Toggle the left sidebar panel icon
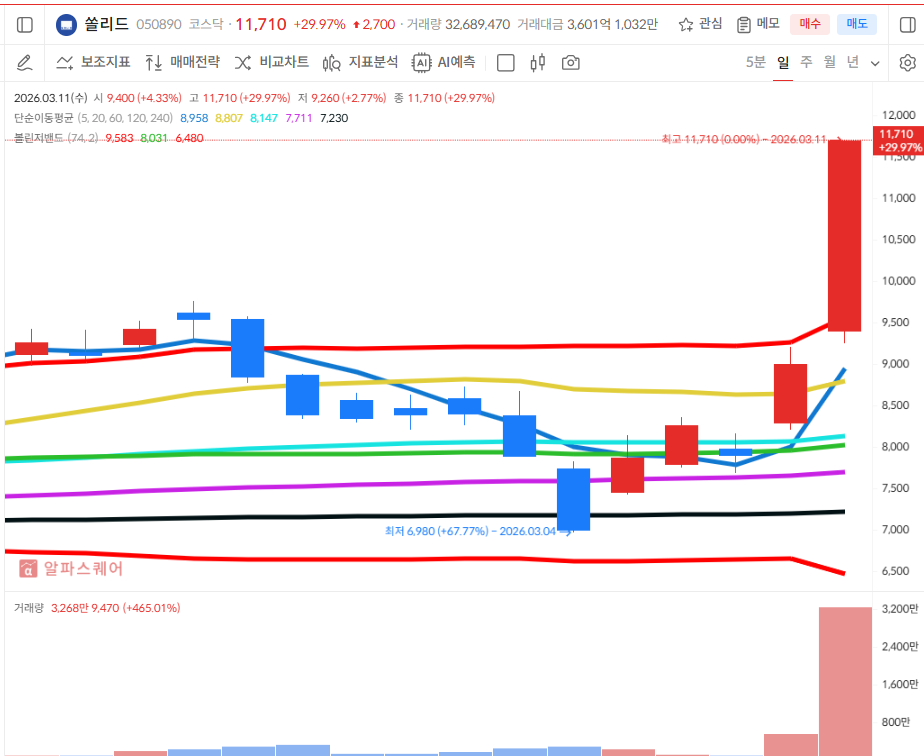The height and width of the screenshot is (756, 924). tap(25, 24)
